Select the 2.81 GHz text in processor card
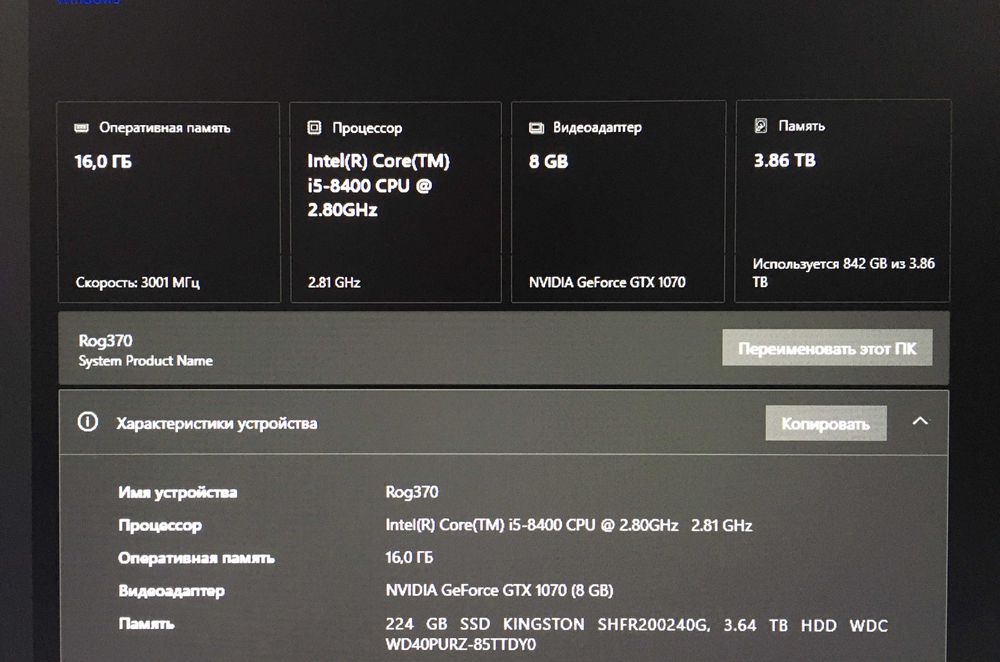 point(334,282)
